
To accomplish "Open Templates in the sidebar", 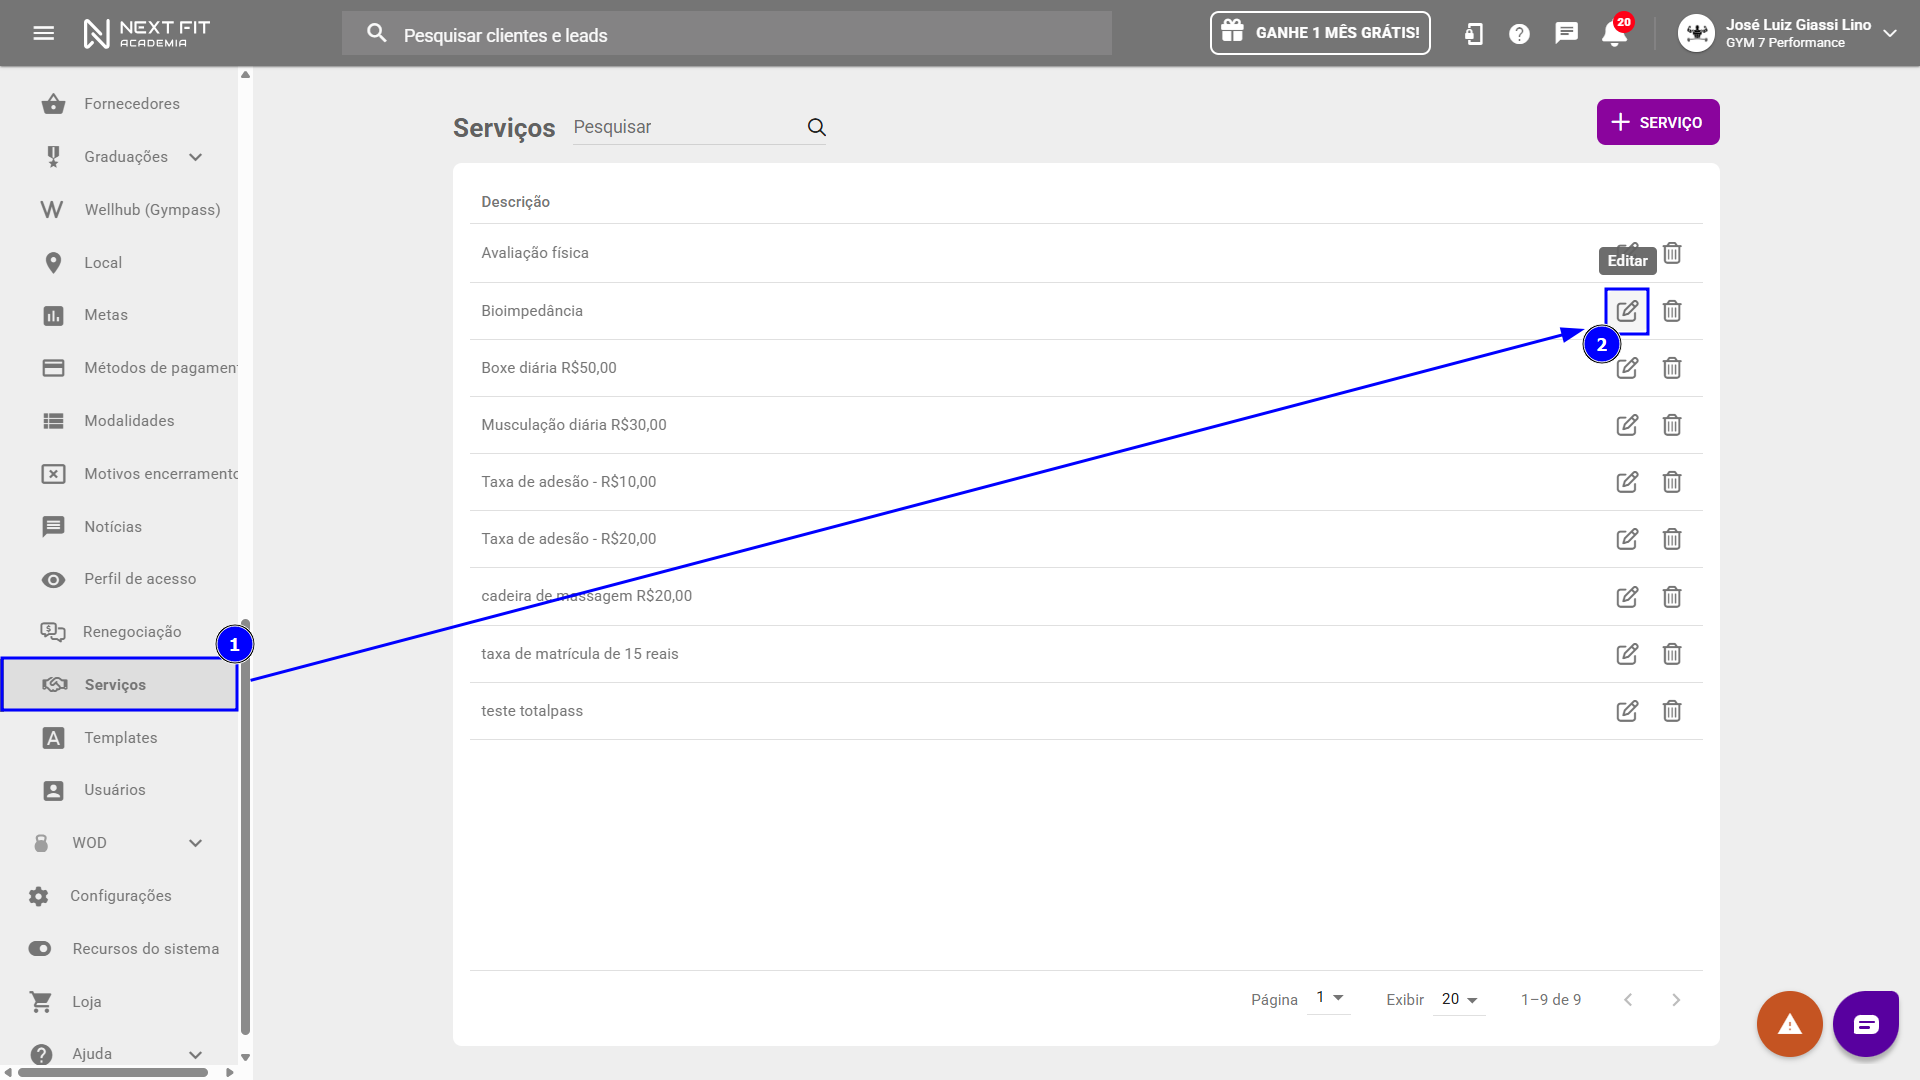I will point(120,738).
